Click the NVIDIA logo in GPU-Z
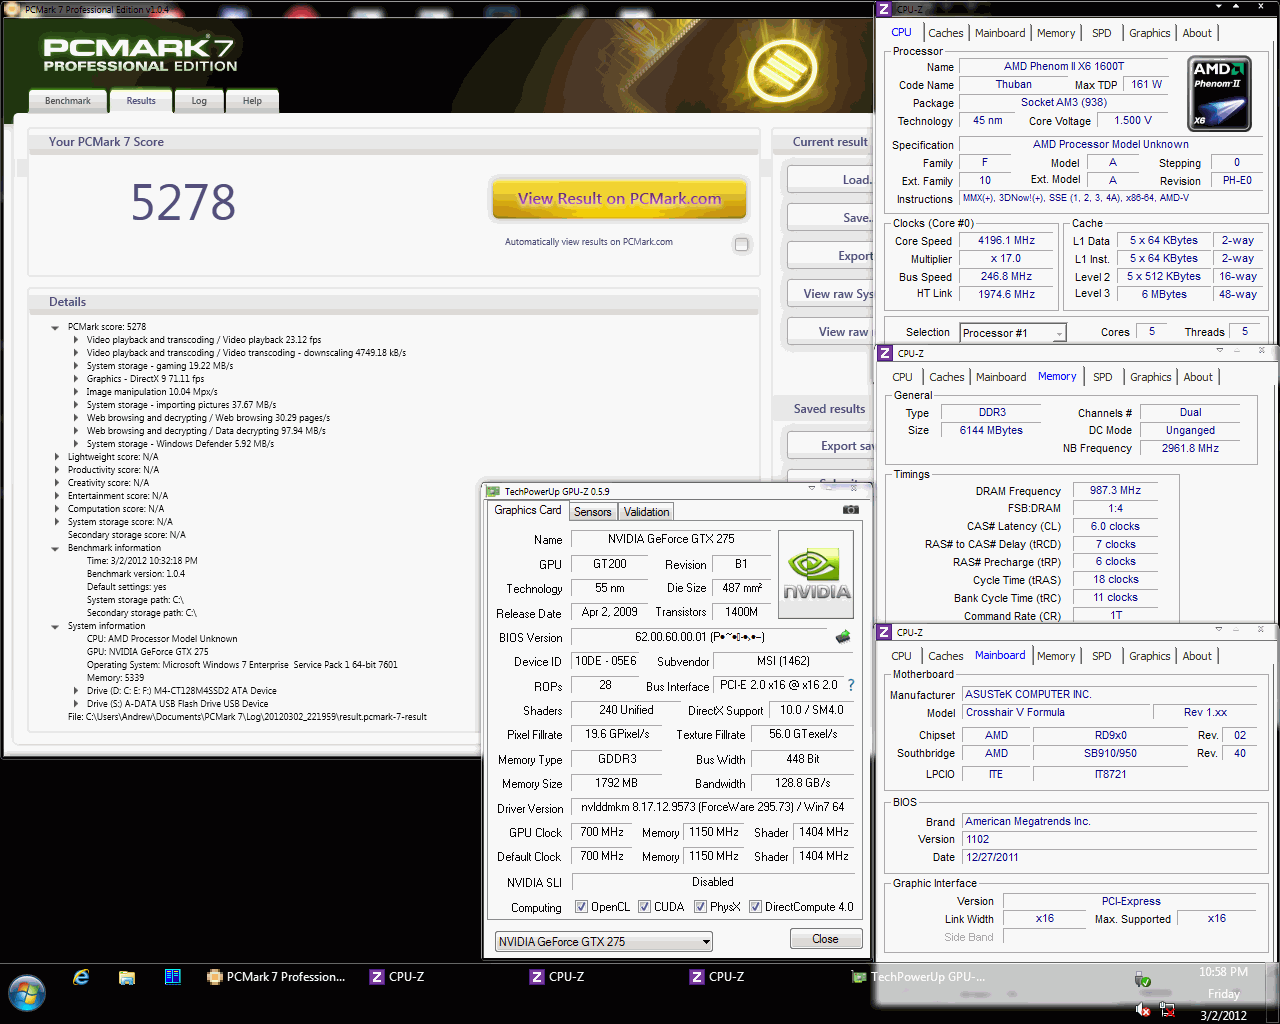Image resolution: width=1280 pixels, height=1024 pixels. 816,572
